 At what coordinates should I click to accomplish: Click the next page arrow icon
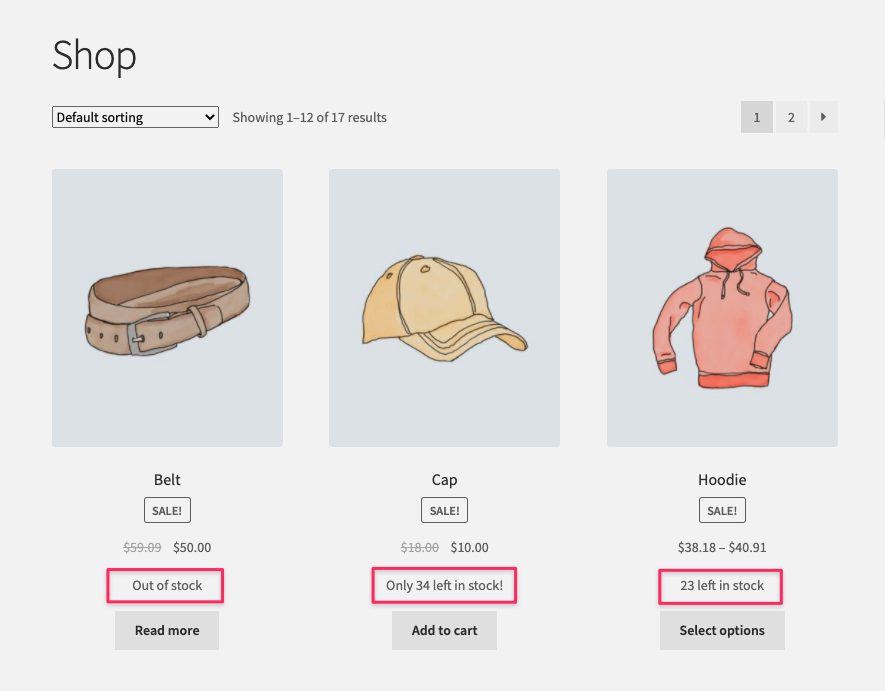point(823,117)
